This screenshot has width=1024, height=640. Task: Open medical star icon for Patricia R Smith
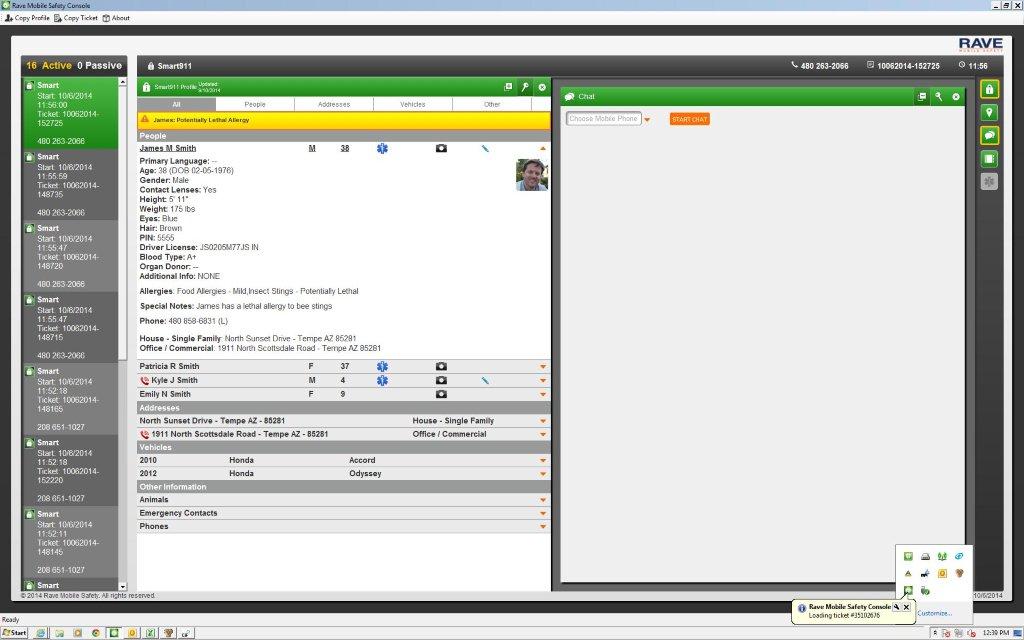pyautogui.click(x=382, y=366)
